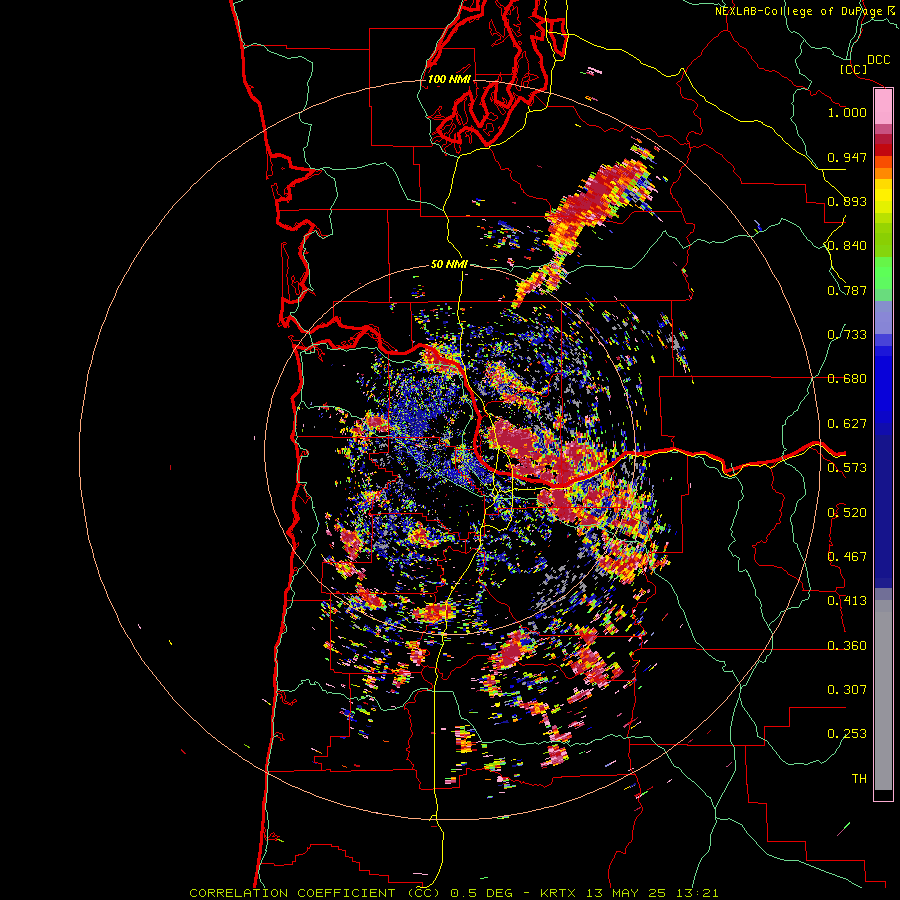
Task: Click the [CC] units label above colorbar
Action: 854,69
